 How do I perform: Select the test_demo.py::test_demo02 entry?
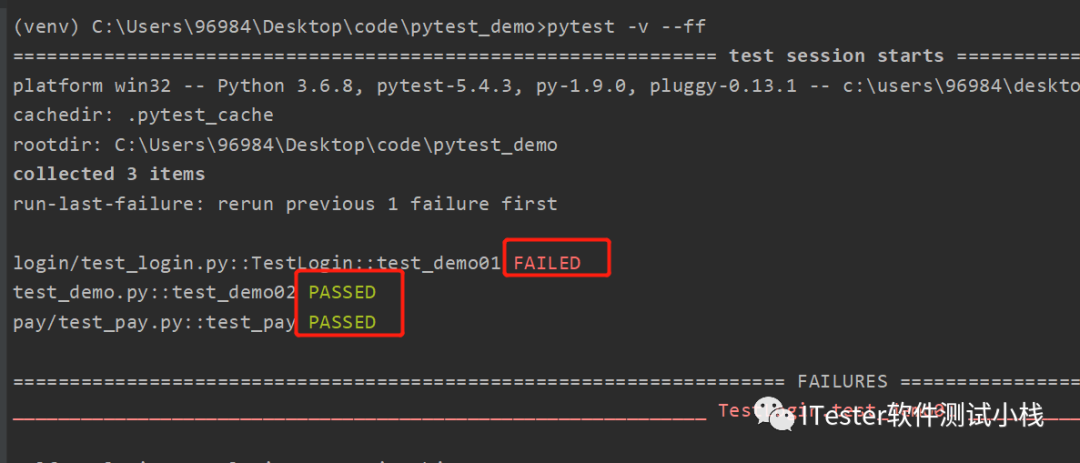click(x=154, y=292)
